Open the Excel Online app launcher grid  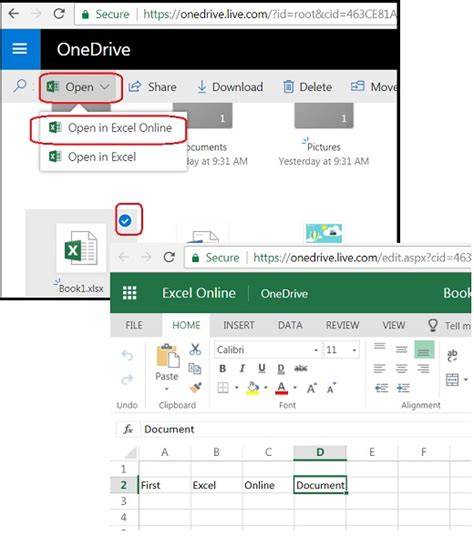click(130, 293)
